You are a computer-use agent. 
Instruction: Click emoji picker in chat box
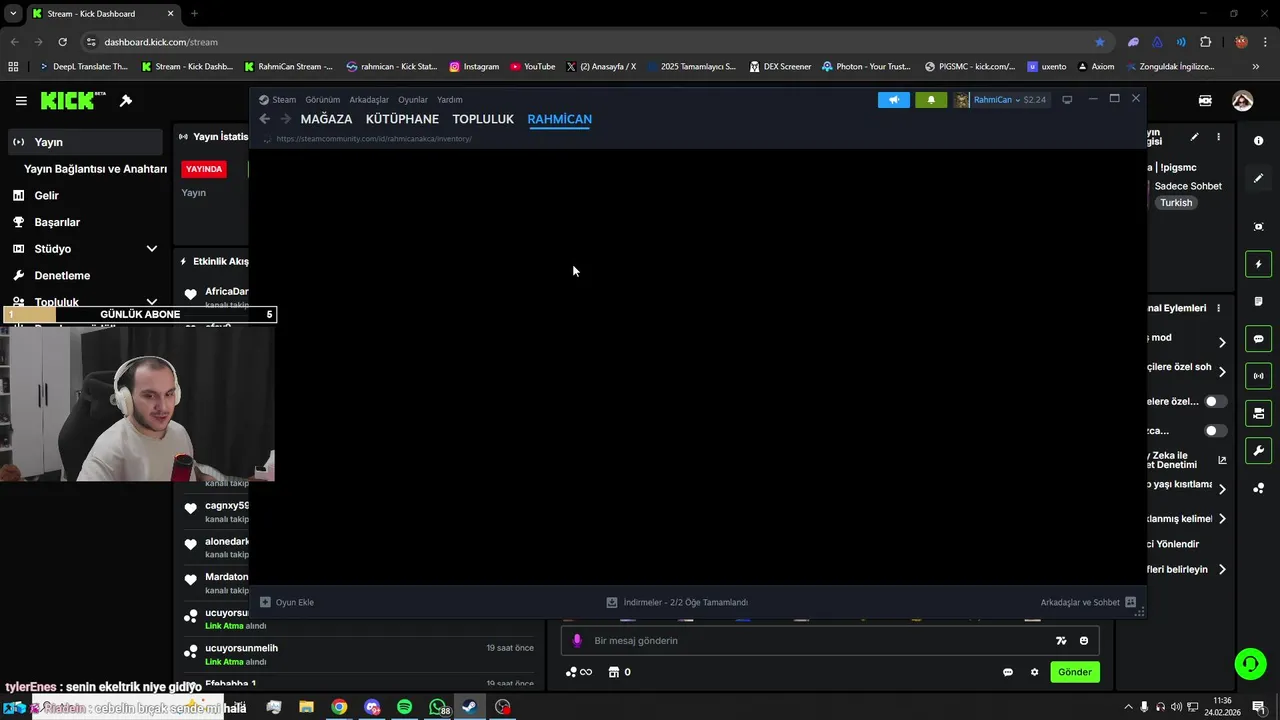click(x=1084, y=641)
